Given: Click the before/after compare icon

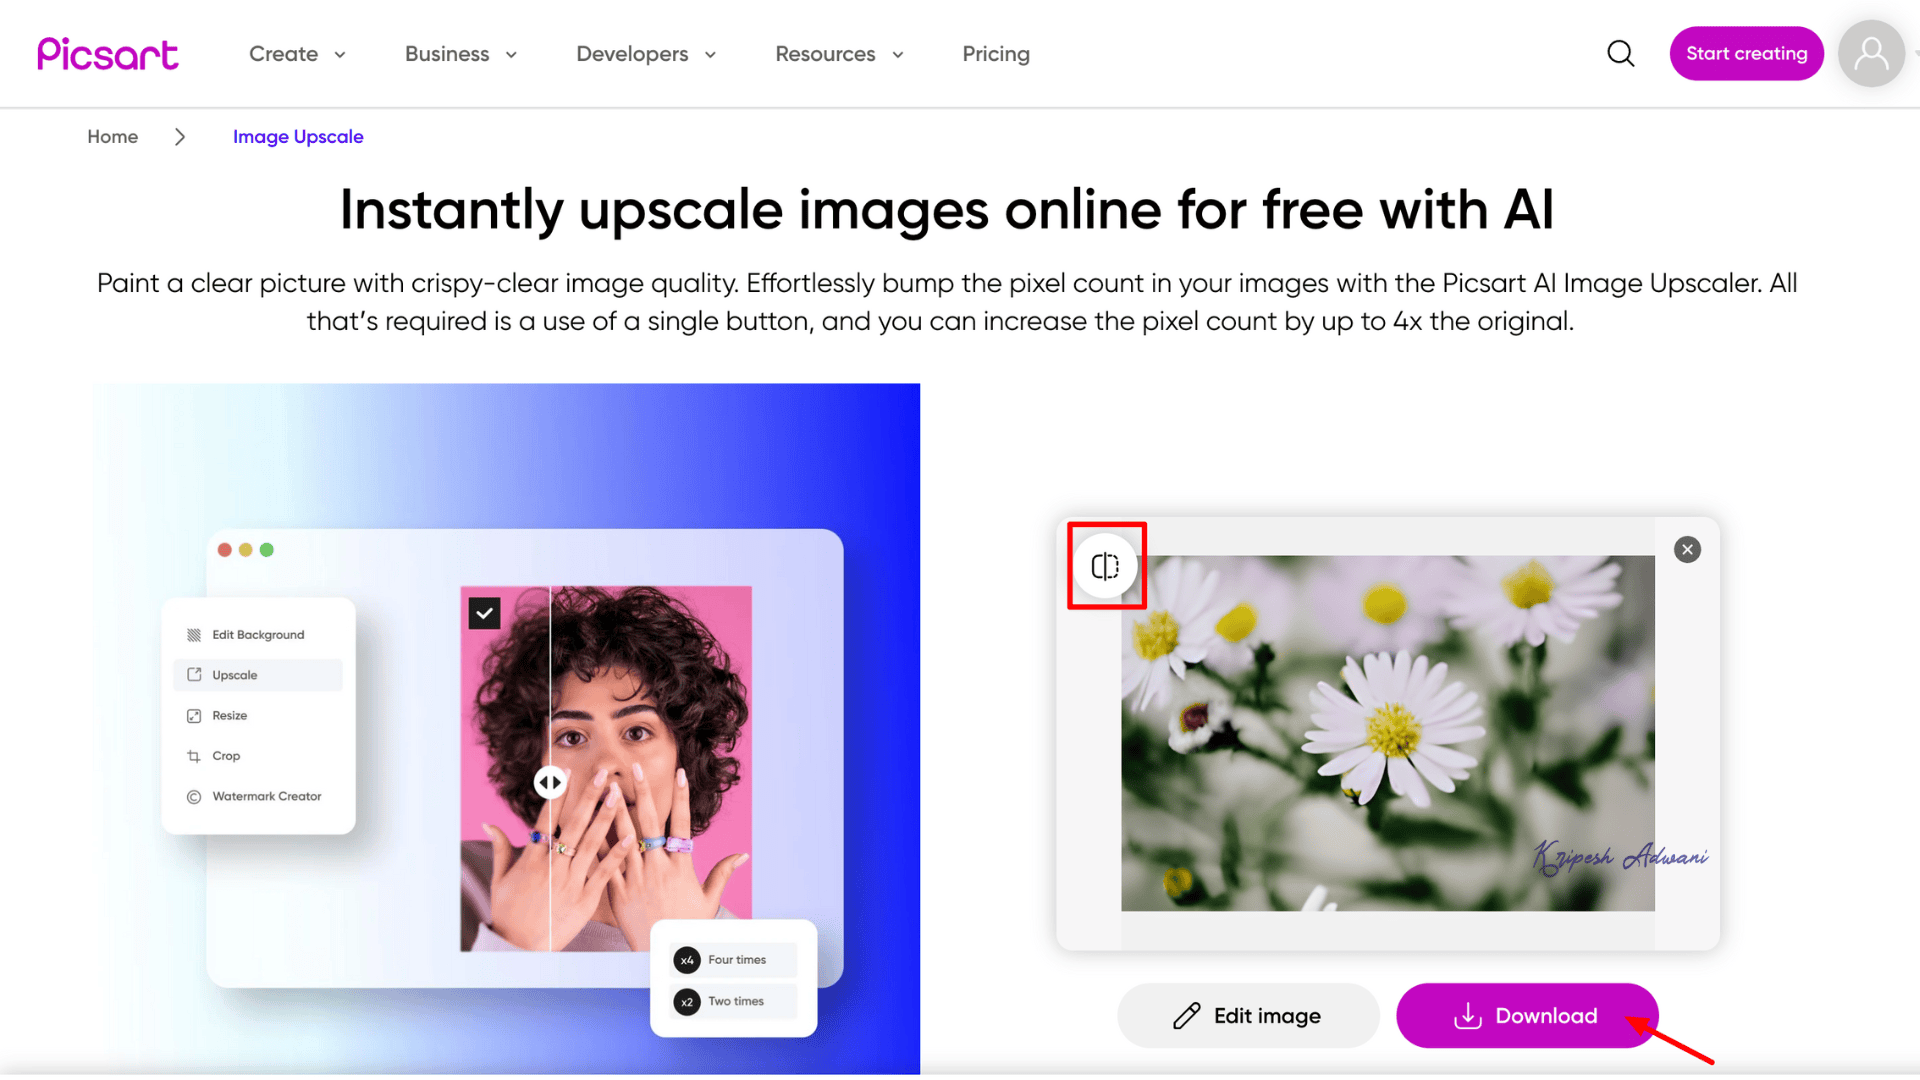Looking at the screenshot, I should click(x=1105, y=567).
